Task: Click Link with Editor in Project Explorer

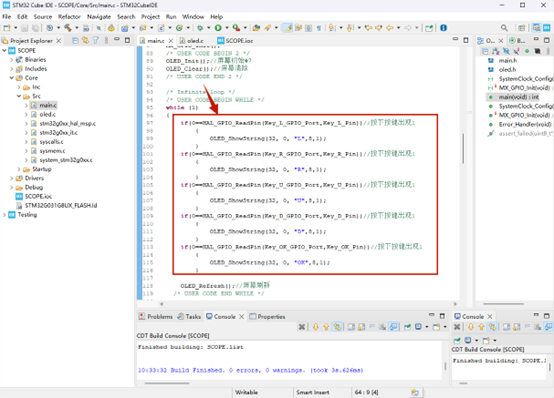Action: 85,41
